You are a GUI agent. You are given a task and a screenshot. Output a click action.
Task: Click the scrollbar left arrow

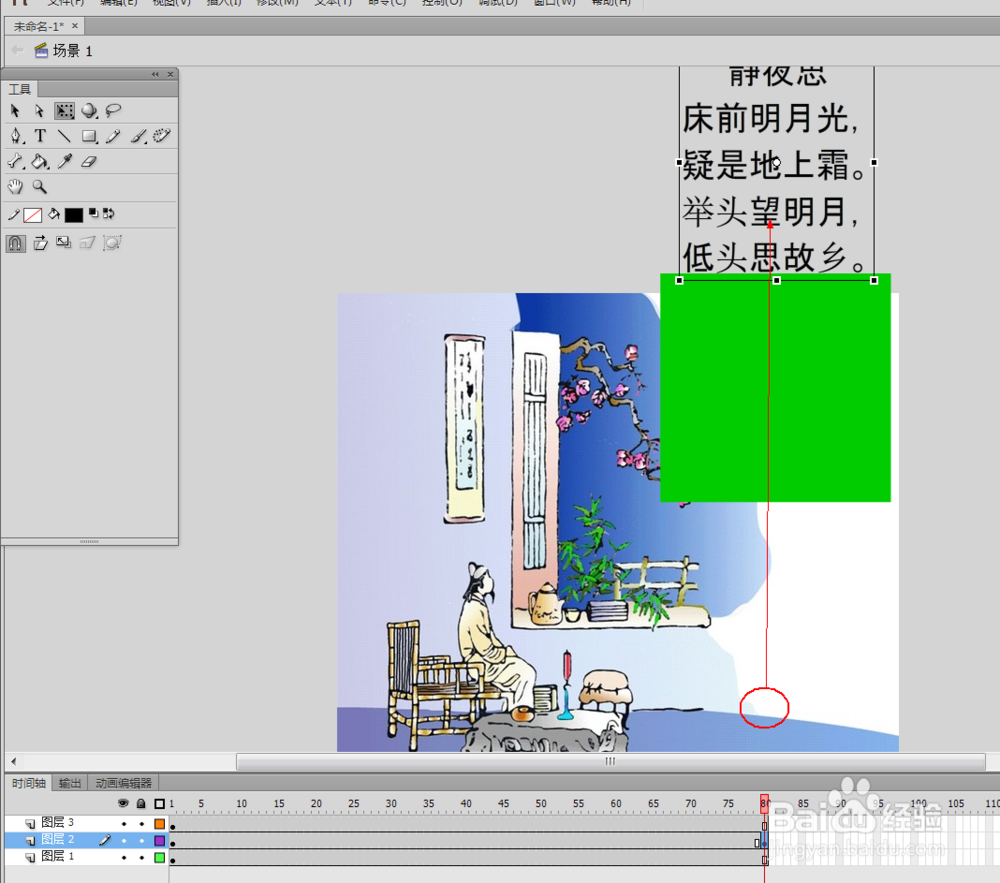(13, 761)
